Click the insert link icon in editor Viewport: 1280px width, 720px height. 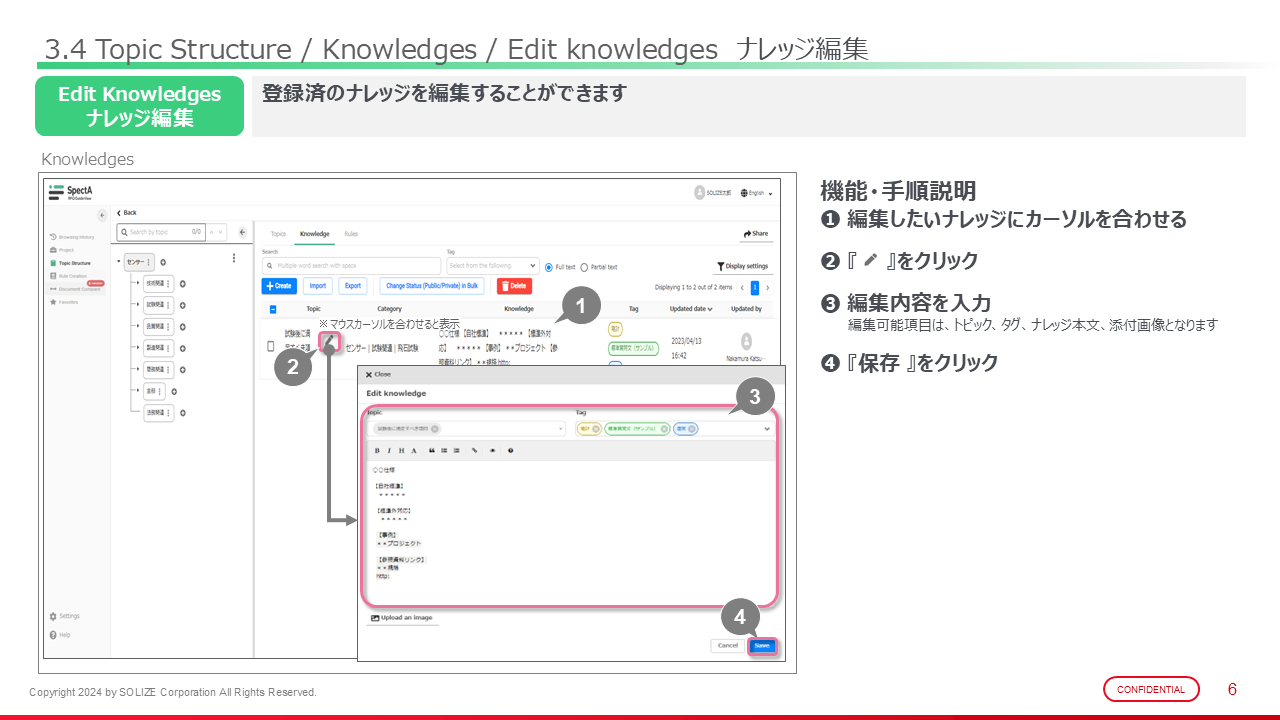tap(474, 451)
